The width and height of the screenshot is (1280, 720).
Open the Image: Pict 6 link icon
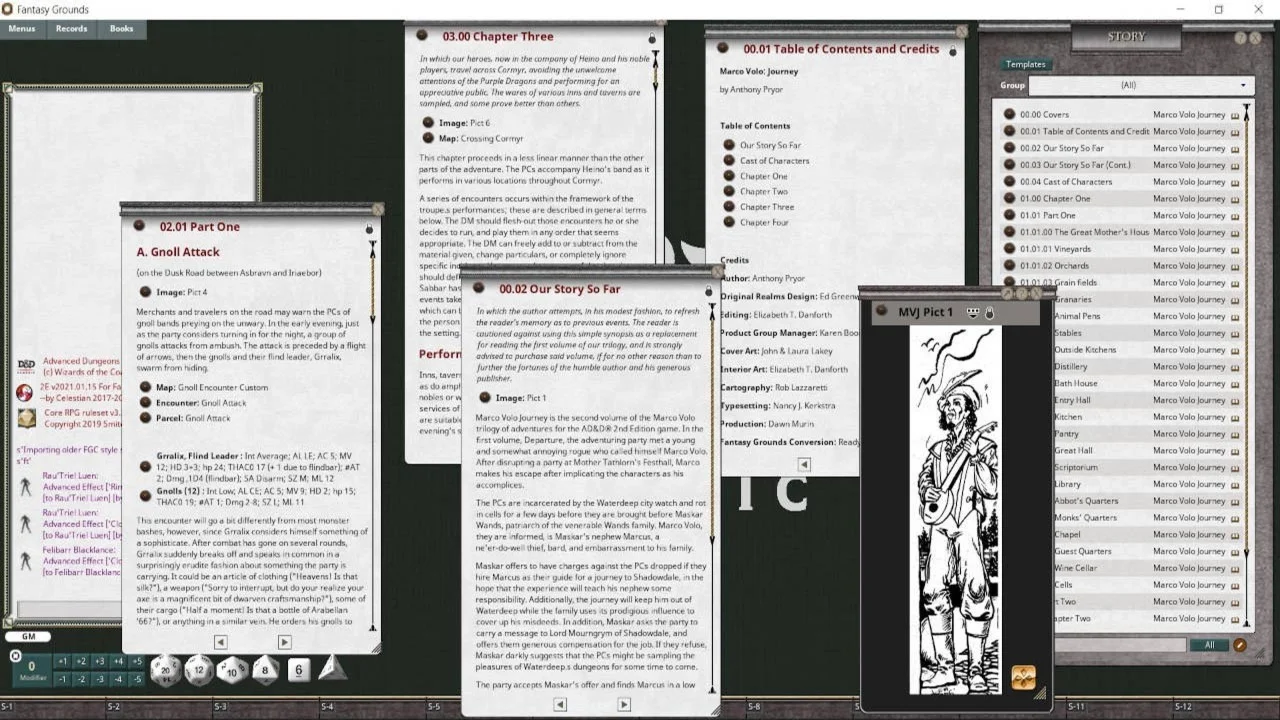click(428, 123)
